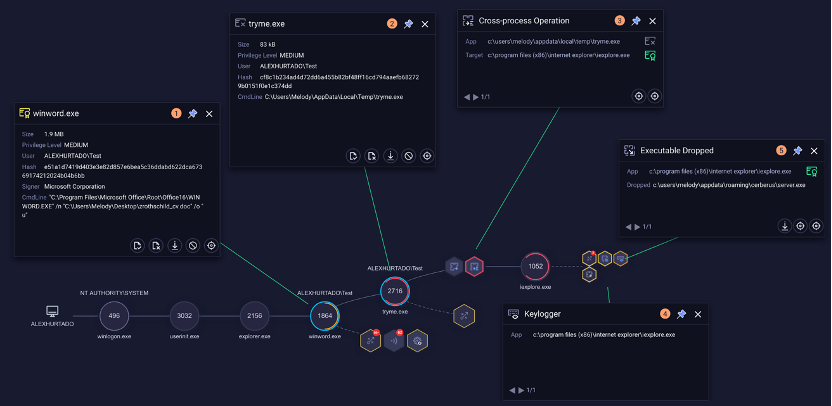The width and height of the screenshot is (832, 406).
Task: Click gray puzzle-piece hexagon after tryme.exe
Action: pos(454,267)
